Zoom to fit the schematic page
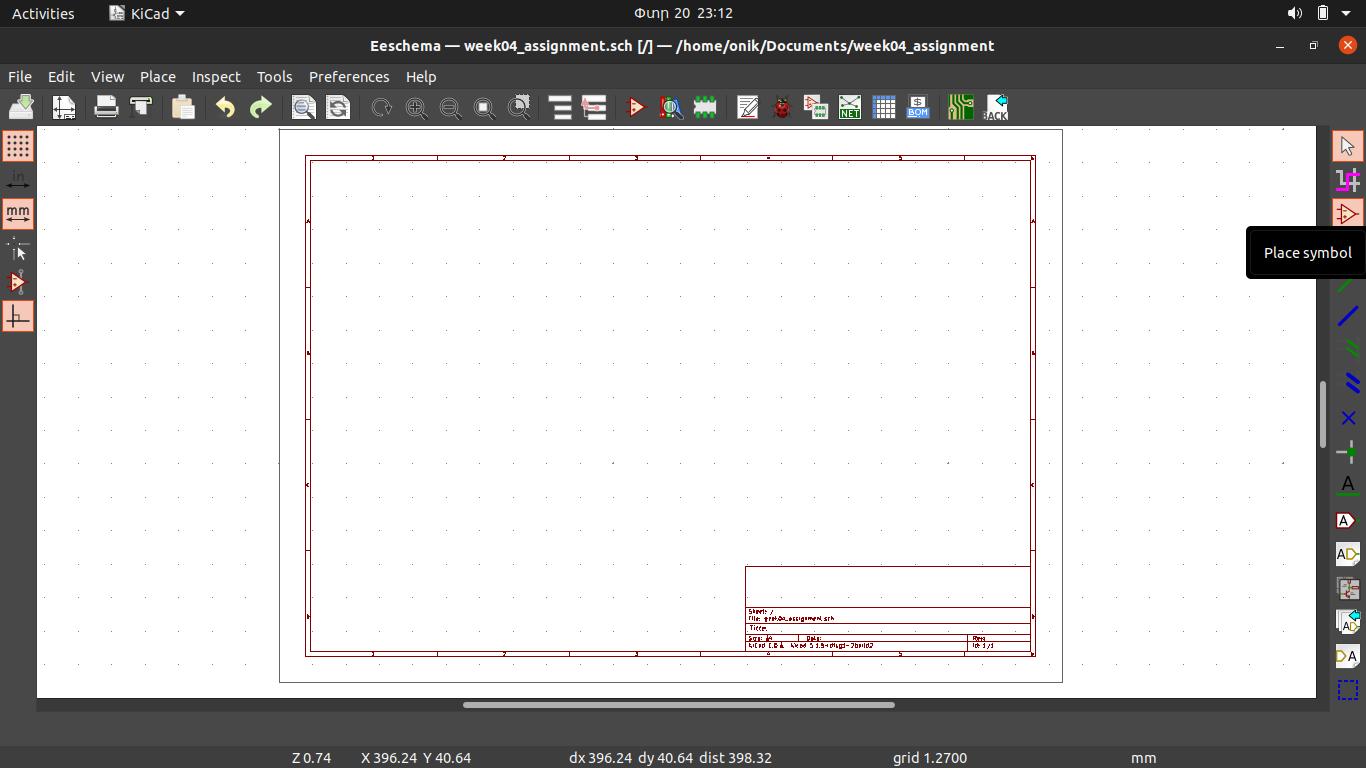 click(485, 107)
